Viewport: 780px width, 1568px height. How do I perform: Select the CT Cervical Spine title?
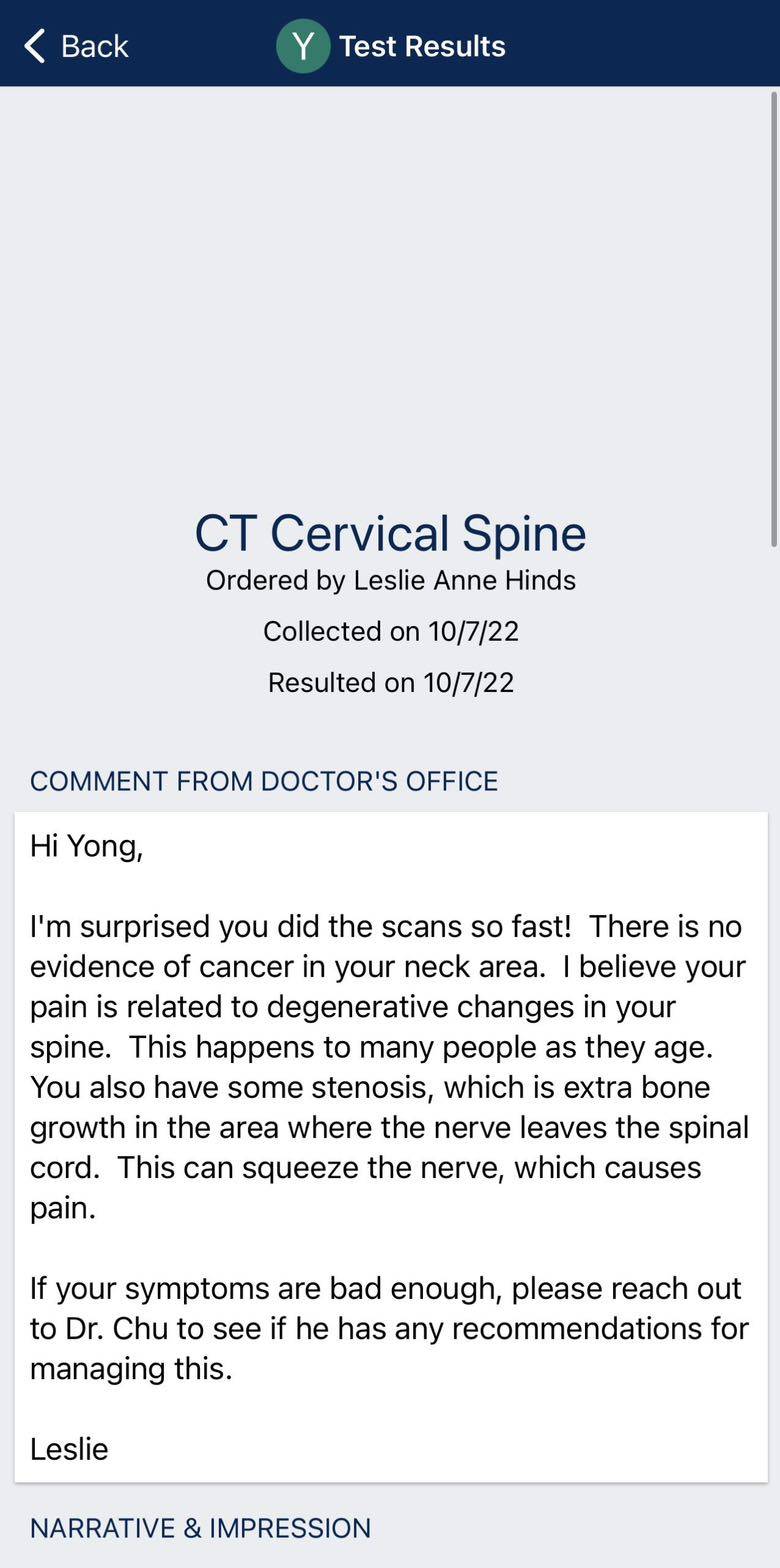[x=390, y=533]
